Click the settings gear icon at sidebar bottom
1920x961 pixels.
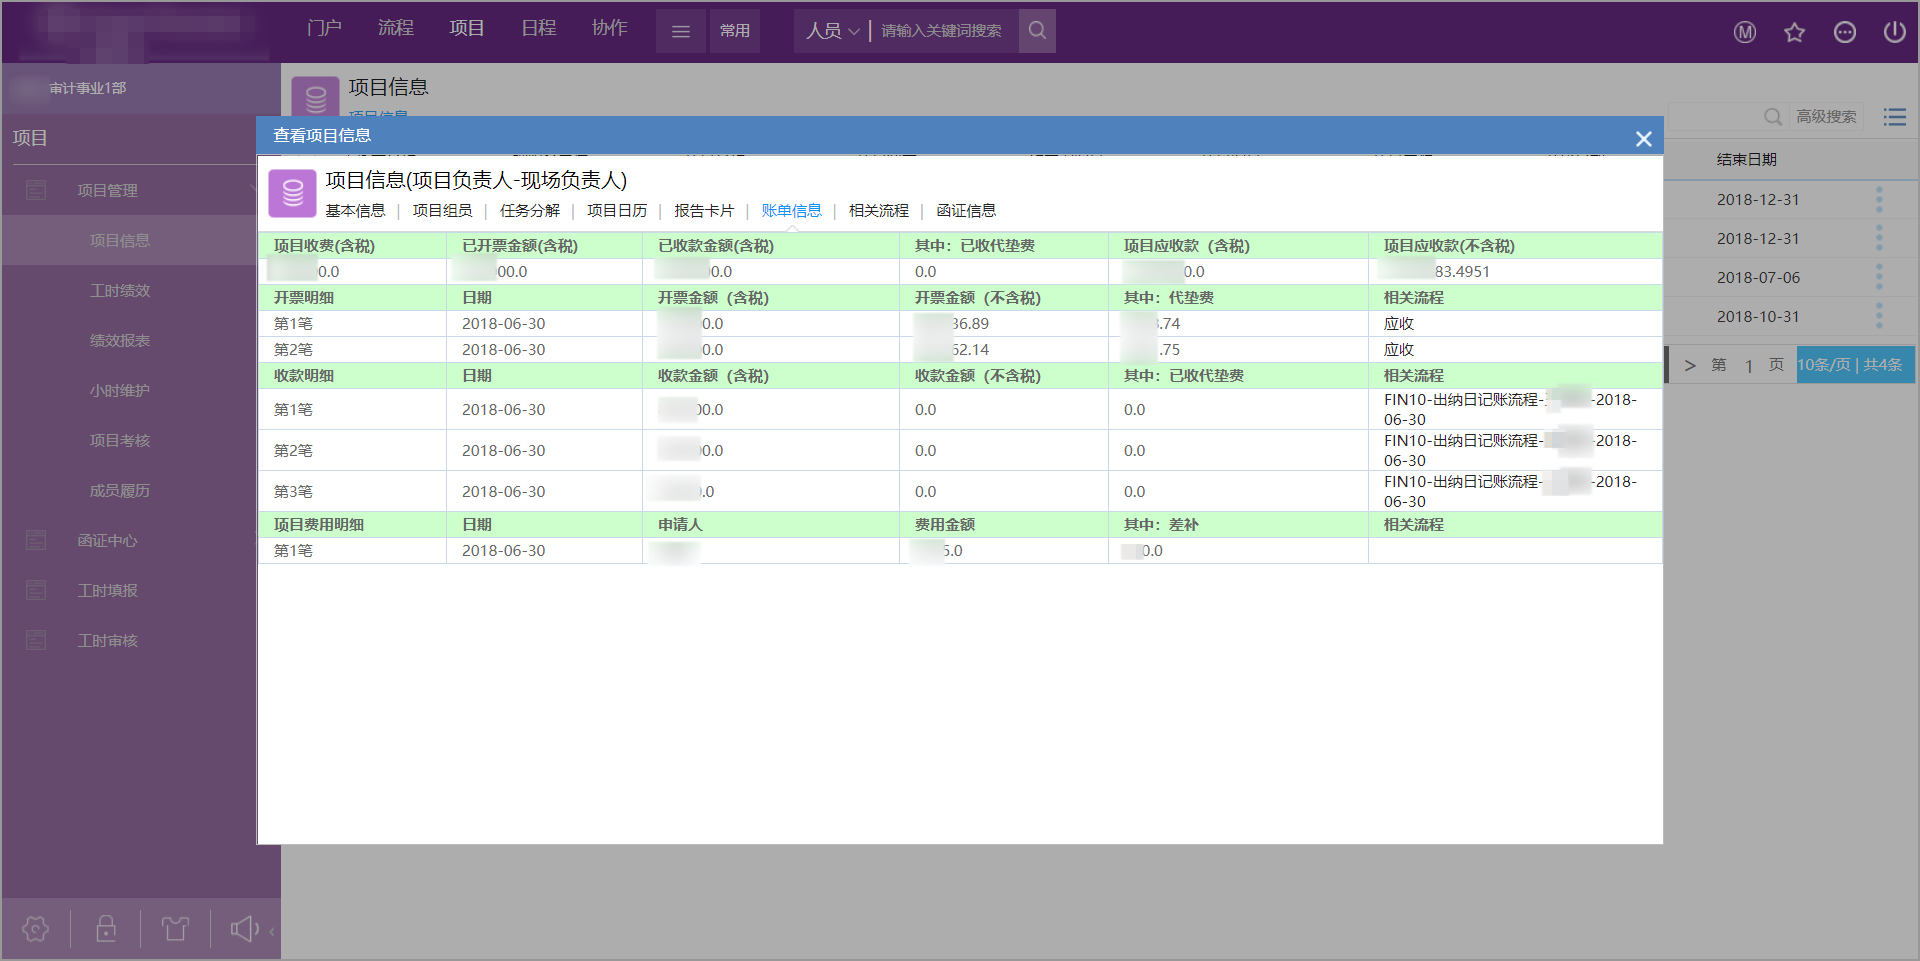pos(36,929)
